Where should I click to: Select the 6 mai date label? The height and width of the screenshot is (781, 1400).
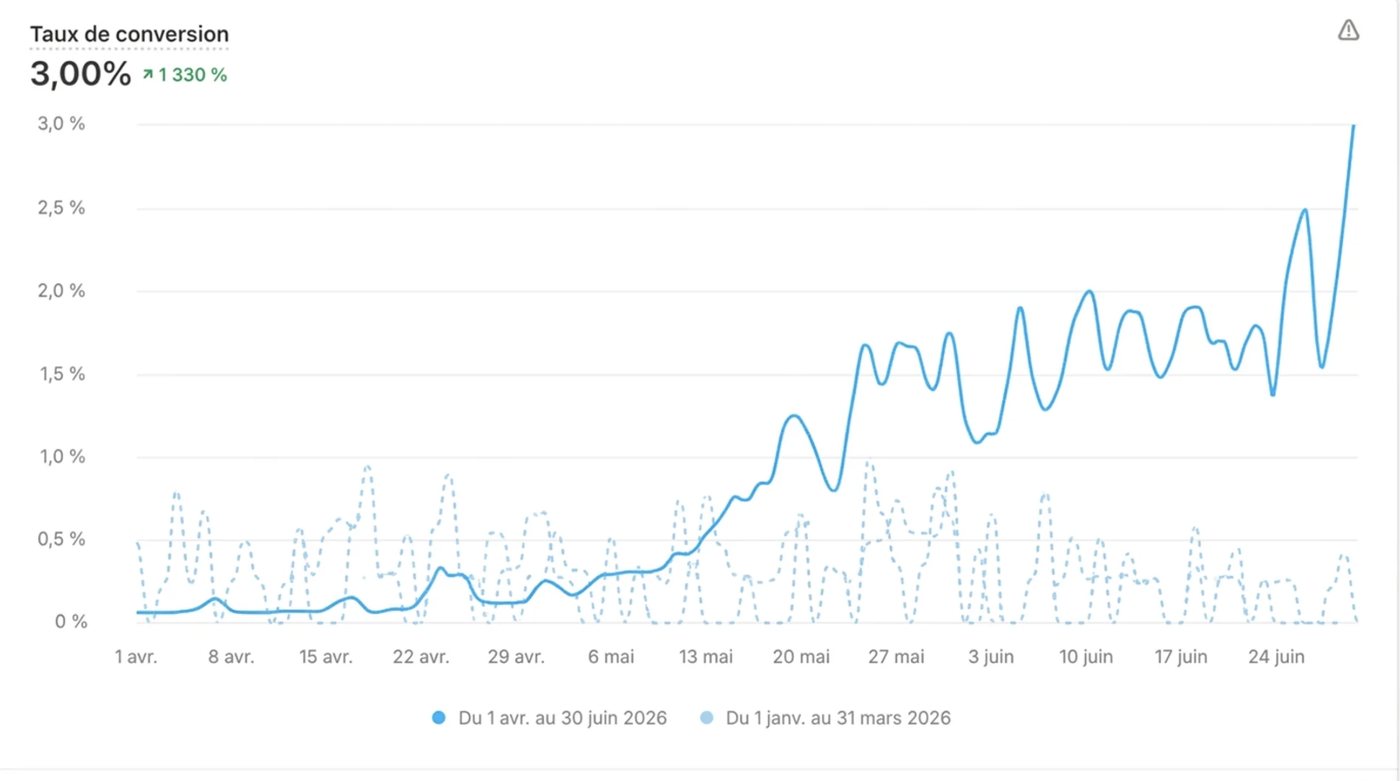(611, 657)
